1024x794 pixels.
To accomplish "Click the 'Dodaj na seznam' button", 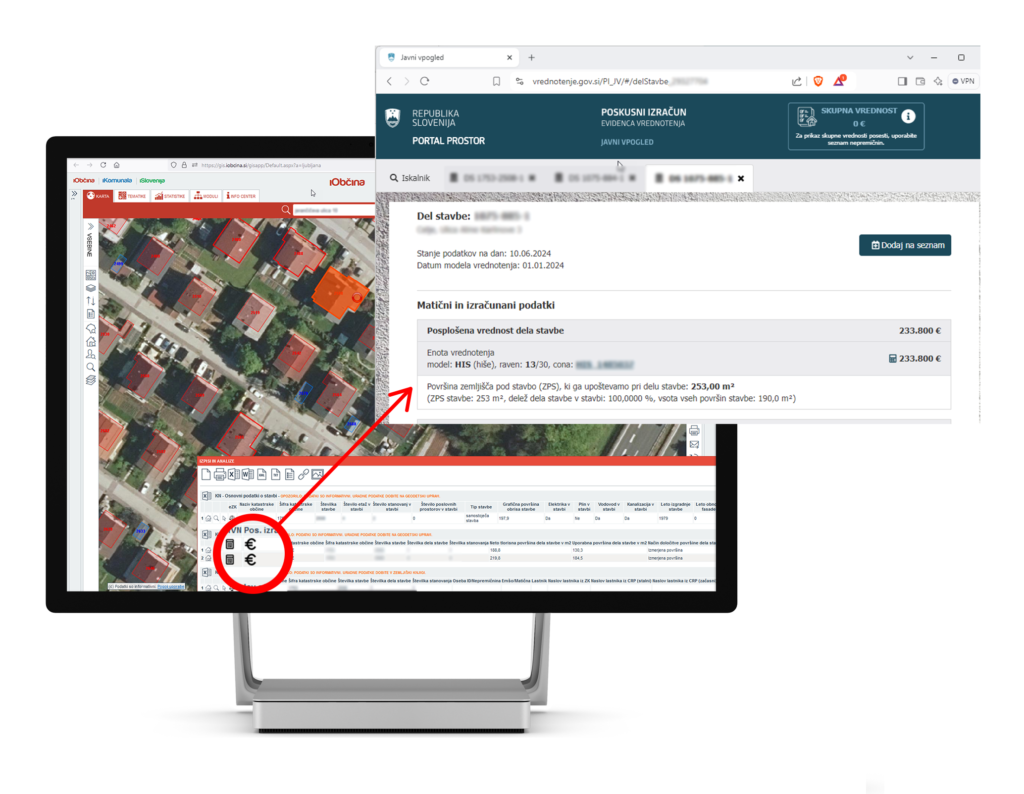I will (x=904, y=245).
